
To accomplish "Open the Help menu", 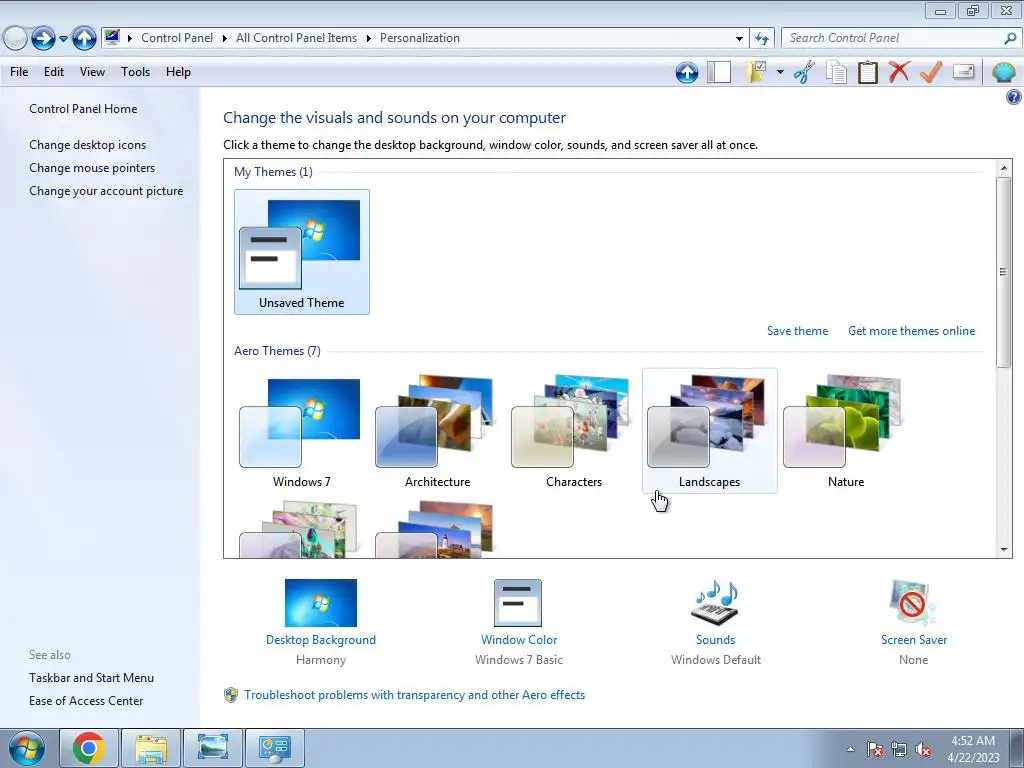I will coord(178,72).
